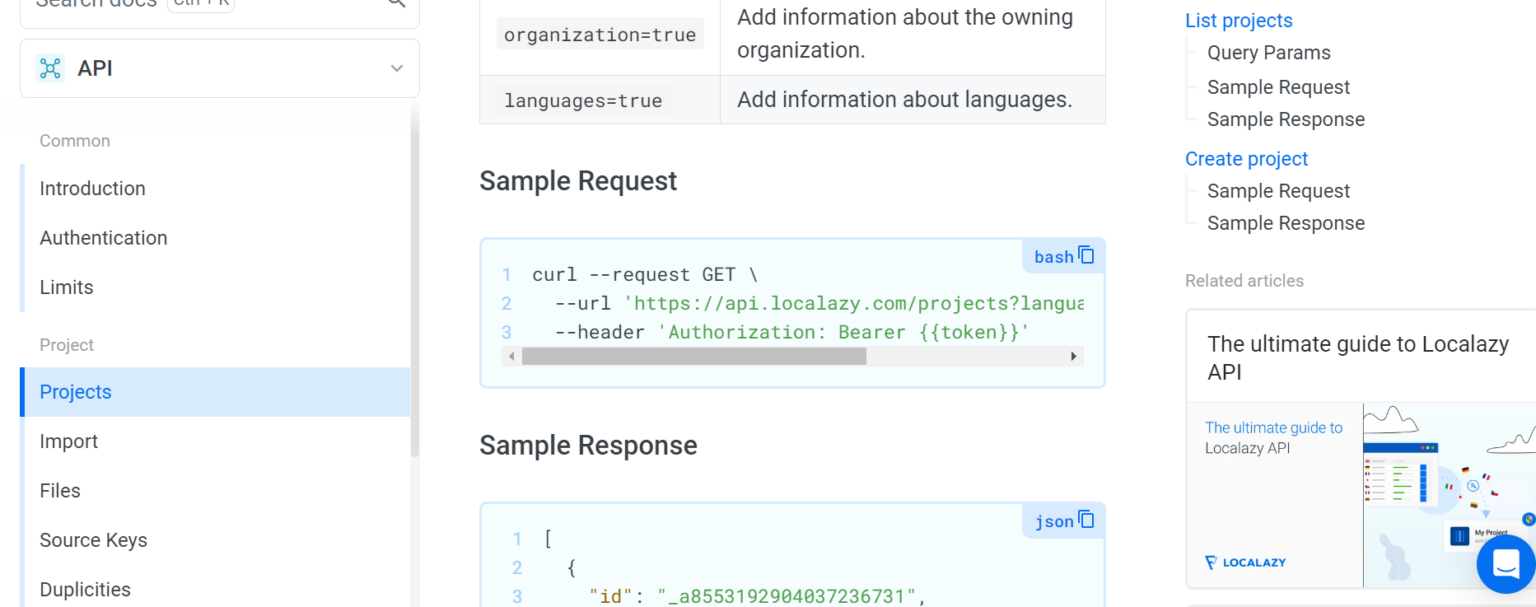Open the Introduction page
1536x607 pixels.
92,188
